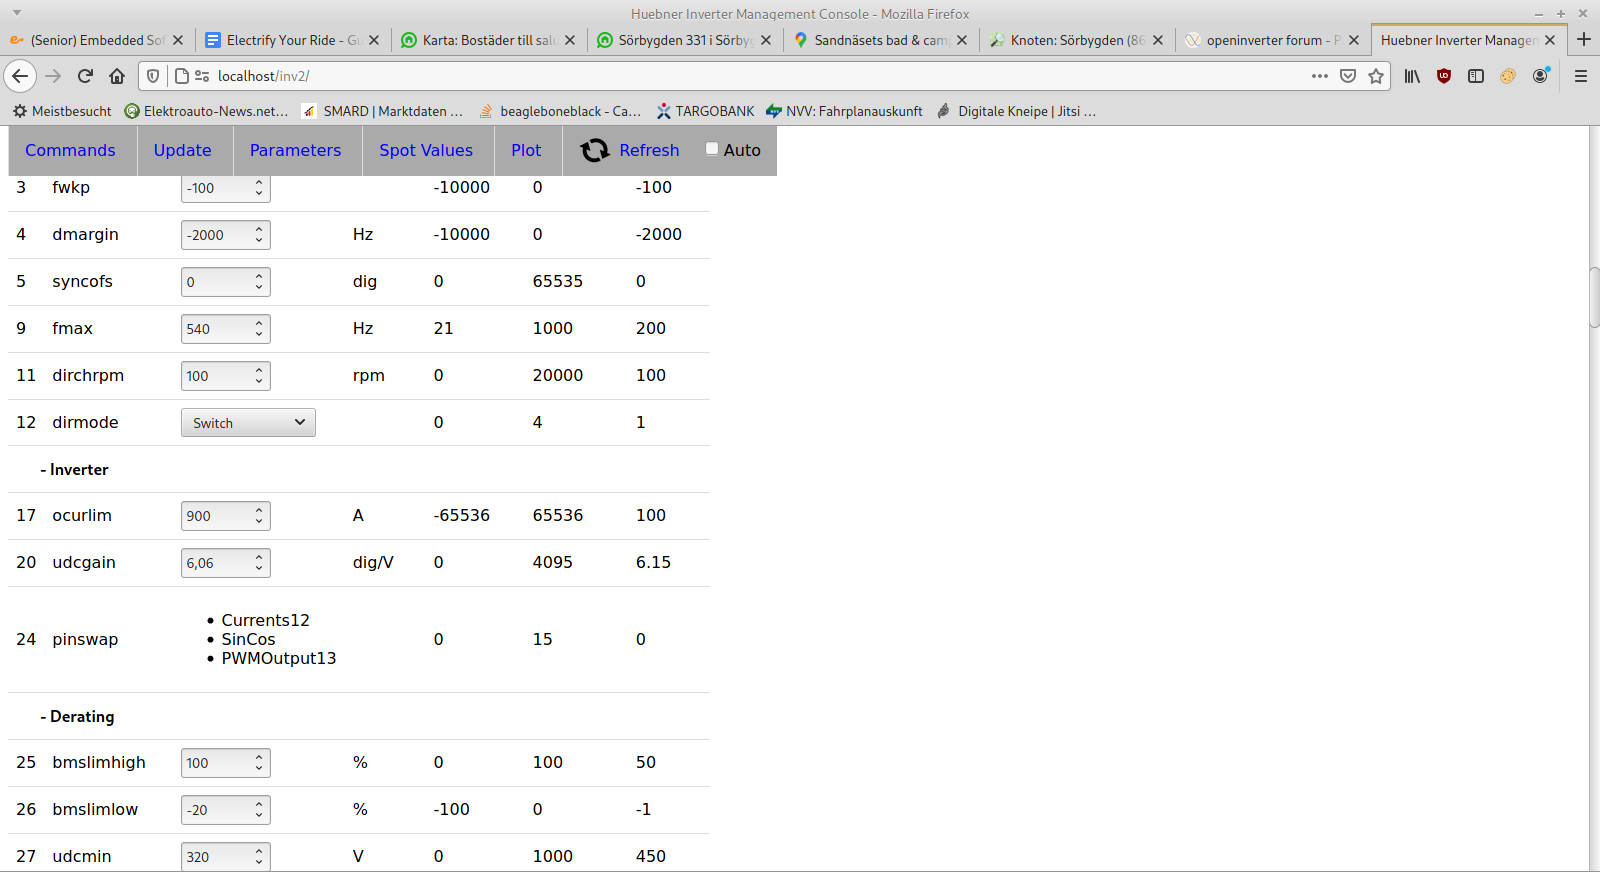The height and width of the screenshot is (872, 1600).
Task: Open a new browser tab with the plus button
Action: pyautogui.click(x=1584, y=40)
